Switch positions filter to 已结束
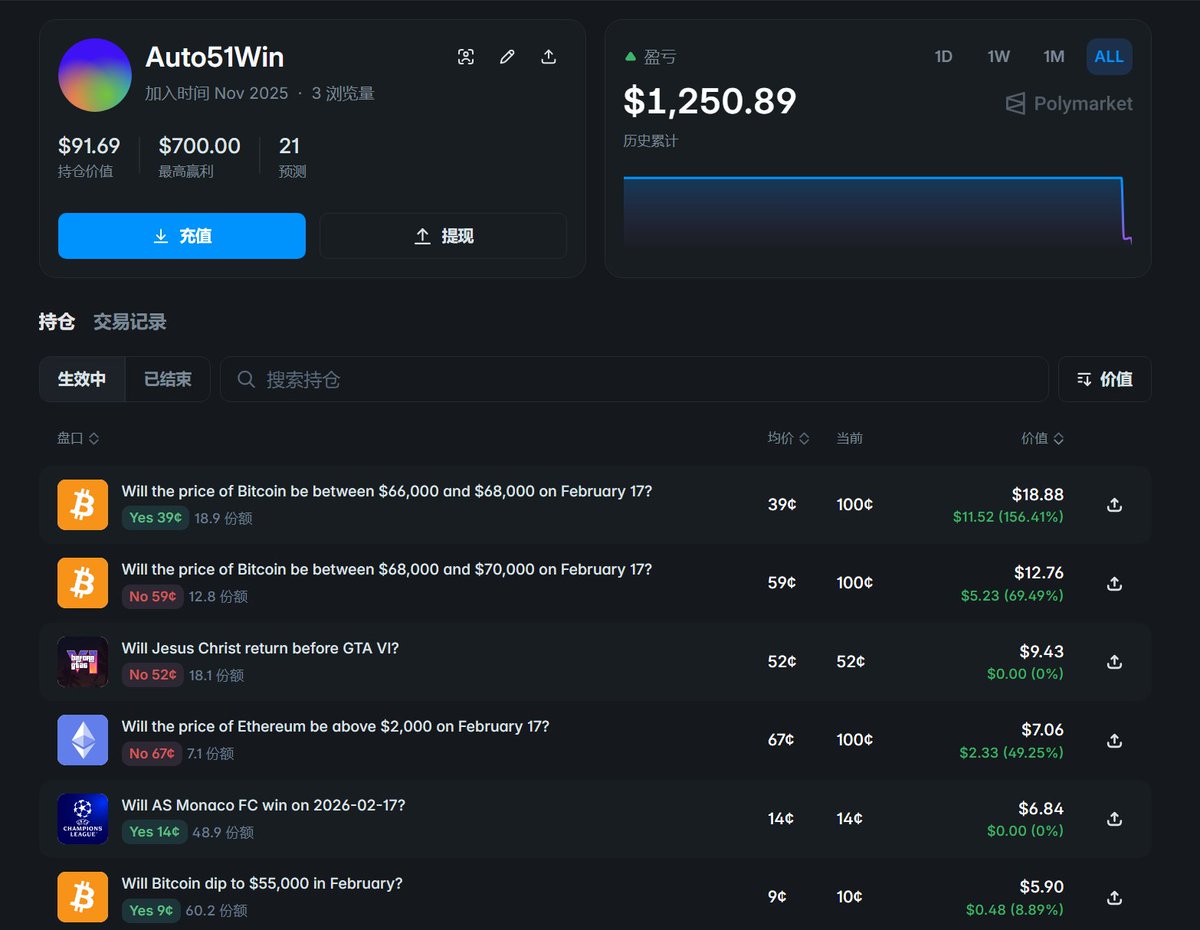1200x930 pixels. pos(167,379)
